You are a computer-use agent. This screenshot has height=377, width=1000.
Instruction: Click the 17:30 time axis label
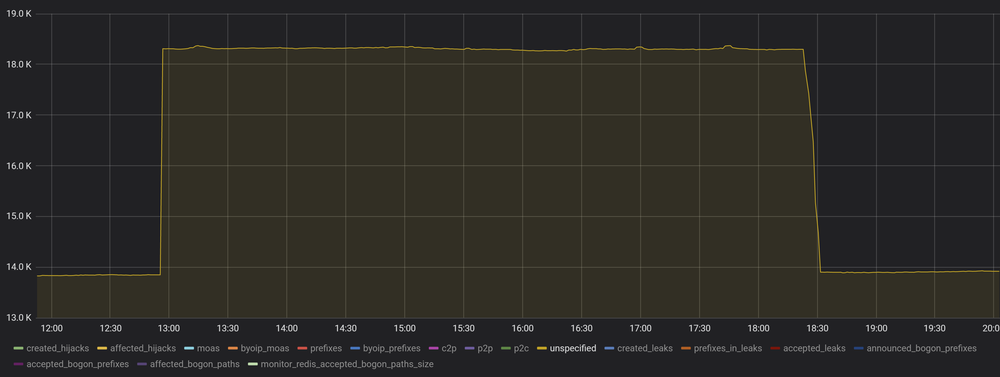[700, 329]
